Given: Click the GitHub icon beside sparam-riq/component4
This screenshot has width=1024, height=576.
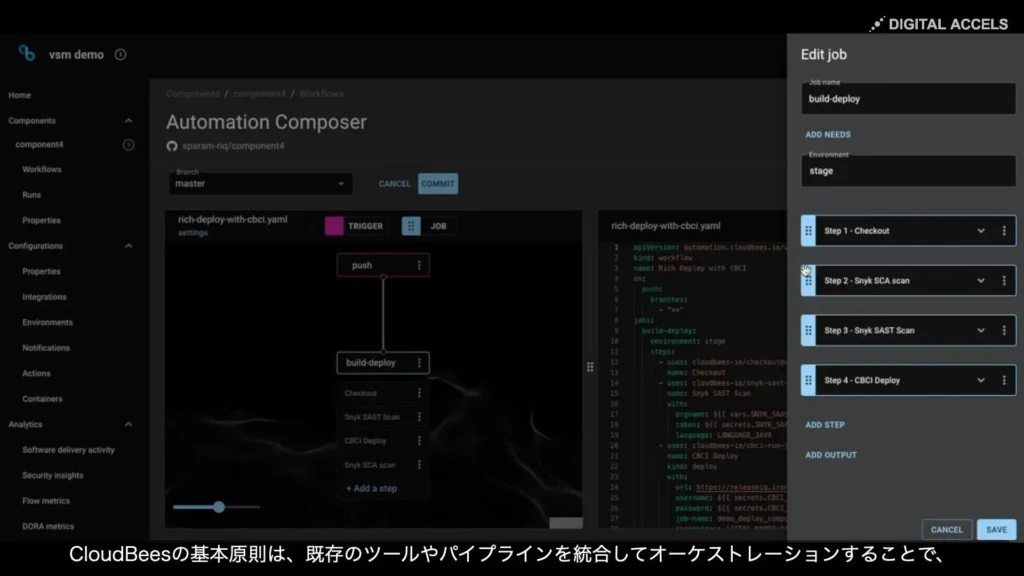Looking at the screenshot, I should (x=172, y=146).
